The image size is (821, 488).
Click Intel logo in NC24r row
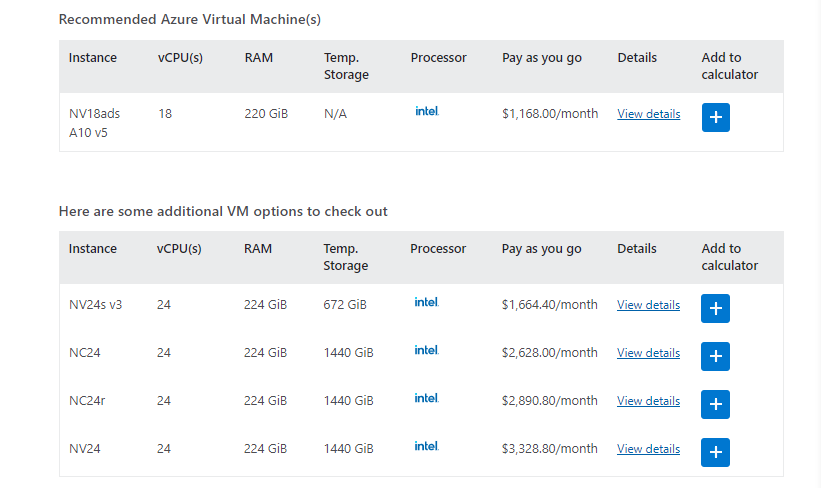click(427, 398)
